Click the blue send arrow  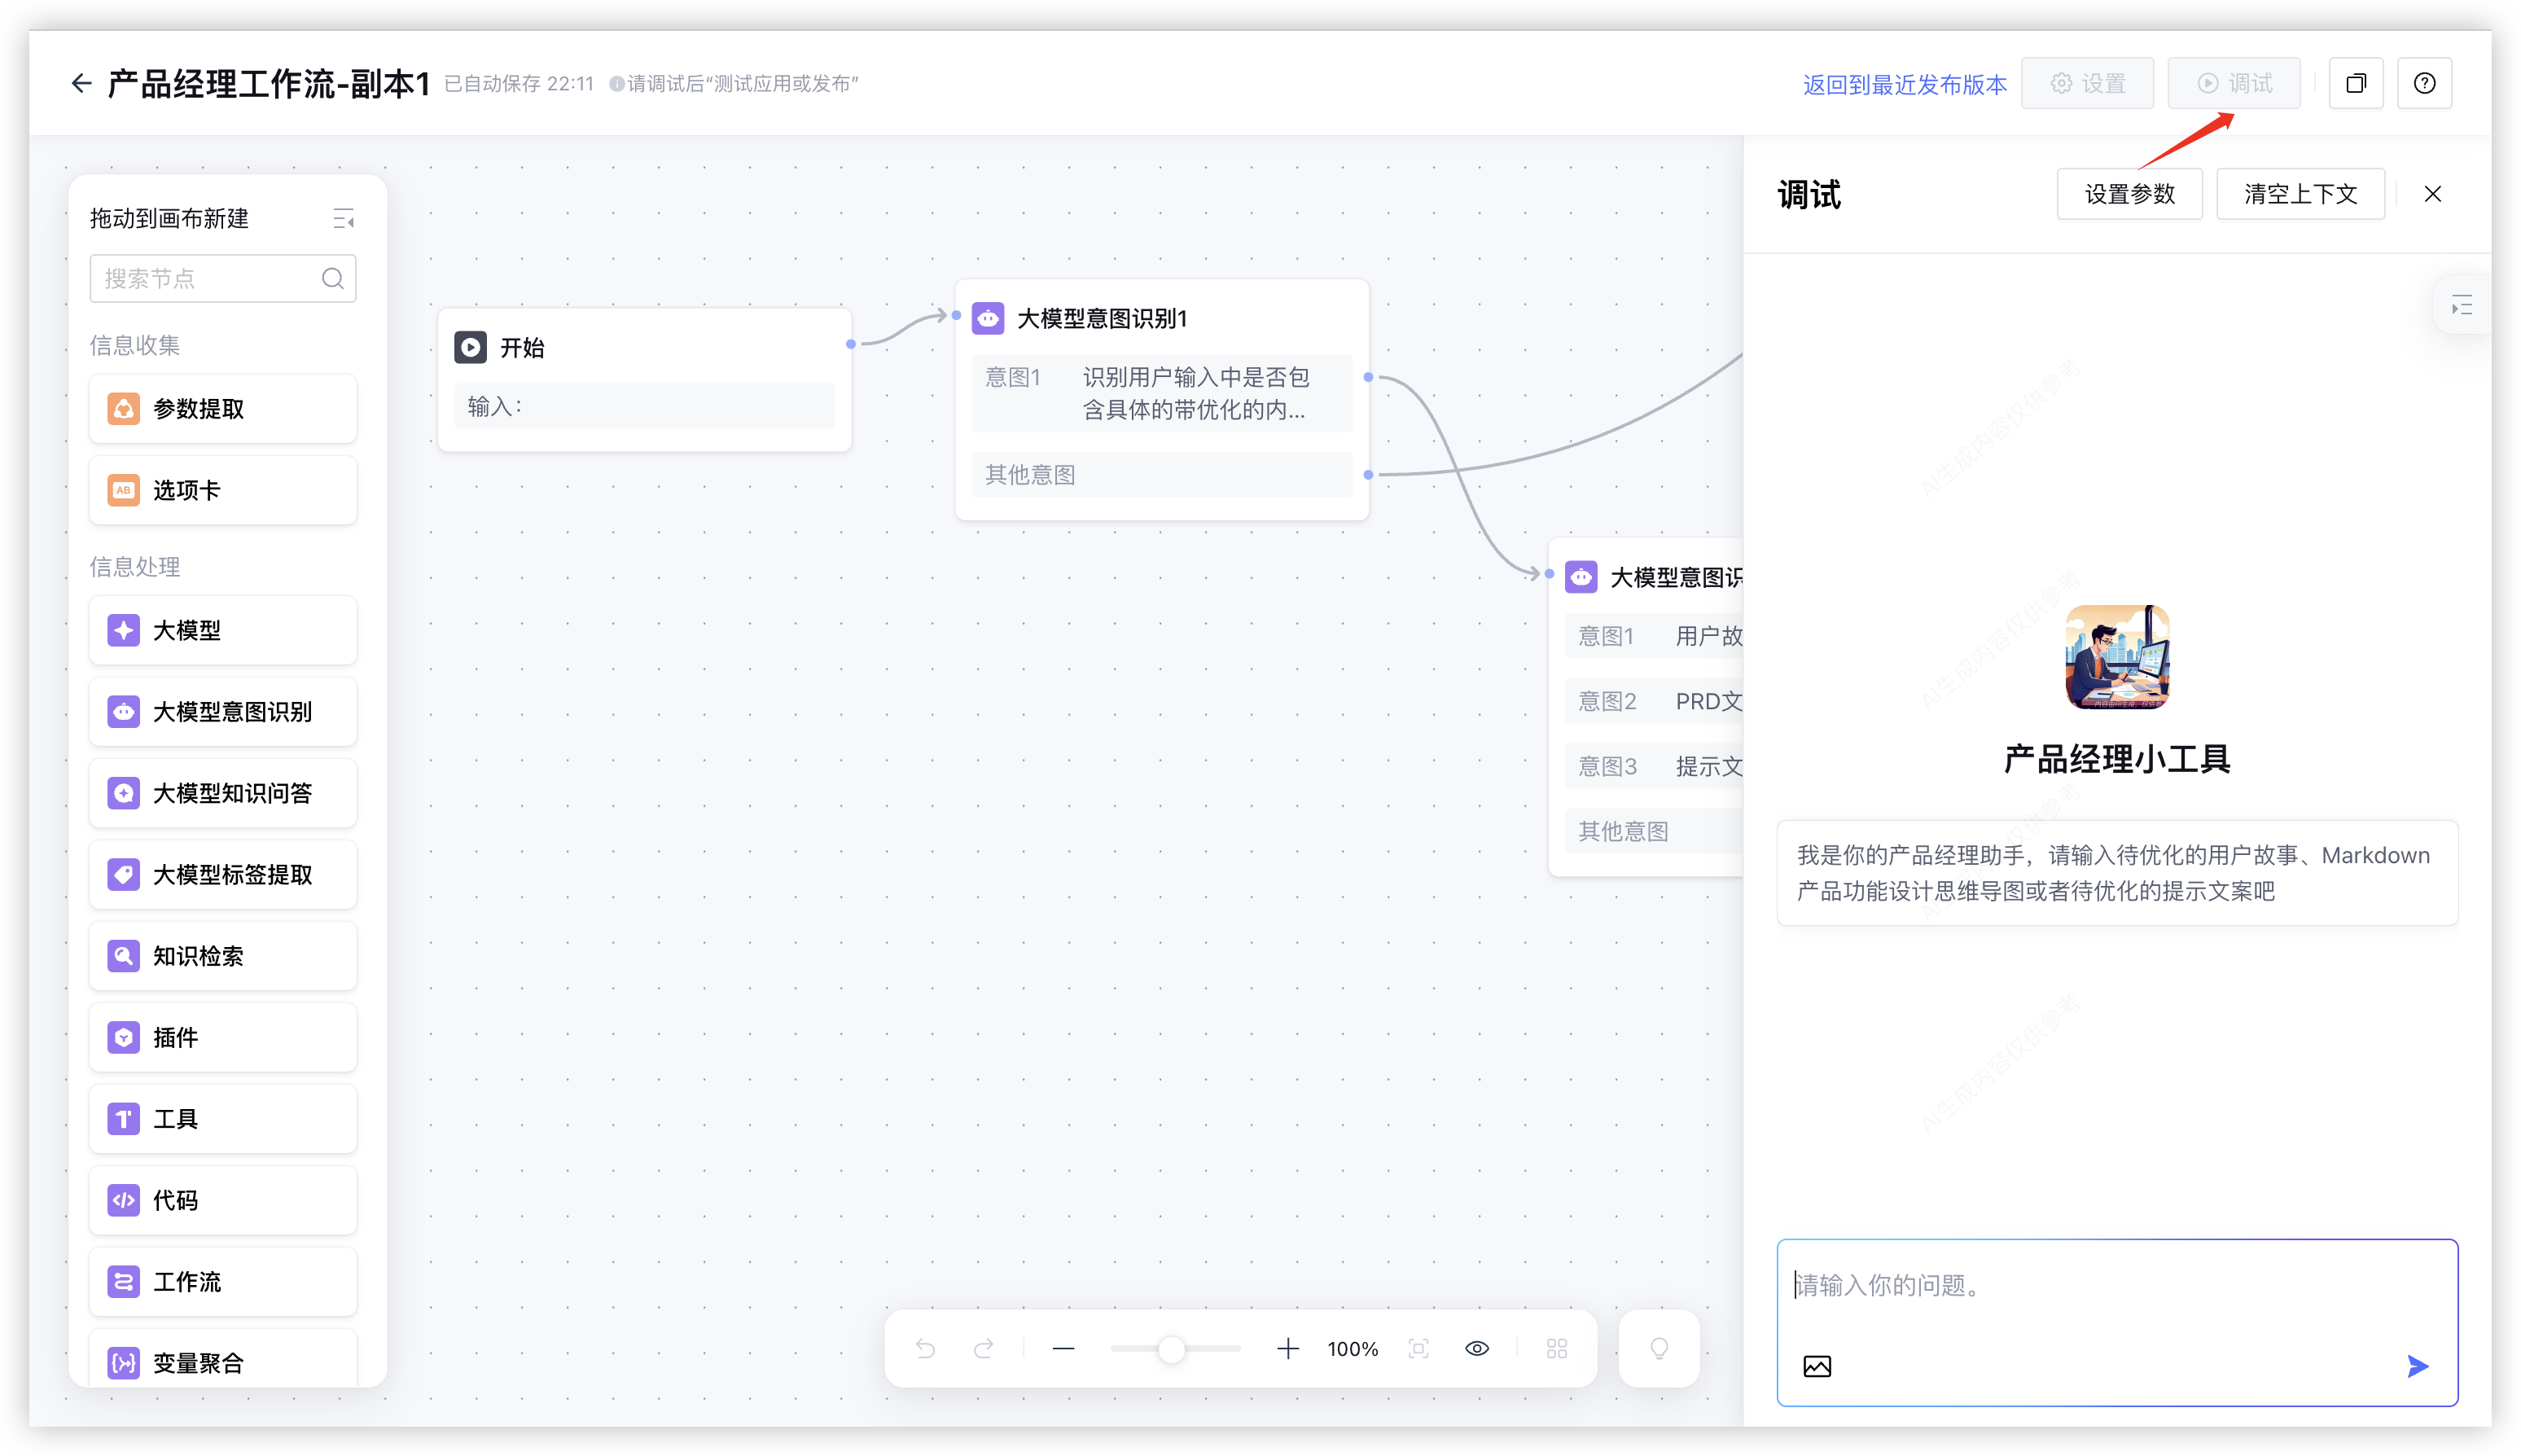point(2417,1366)
